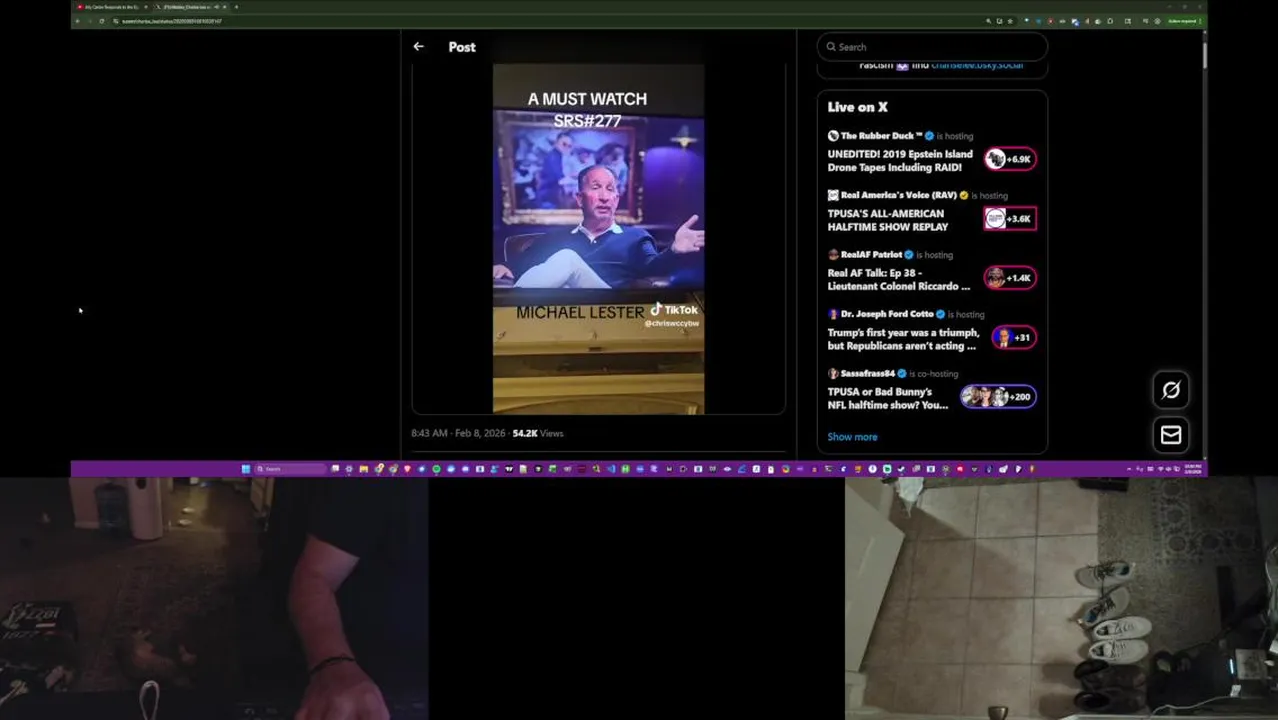The image size is (1278, 720).
Task: Click Real America's Voice host avatar
Action: point(833,195)
